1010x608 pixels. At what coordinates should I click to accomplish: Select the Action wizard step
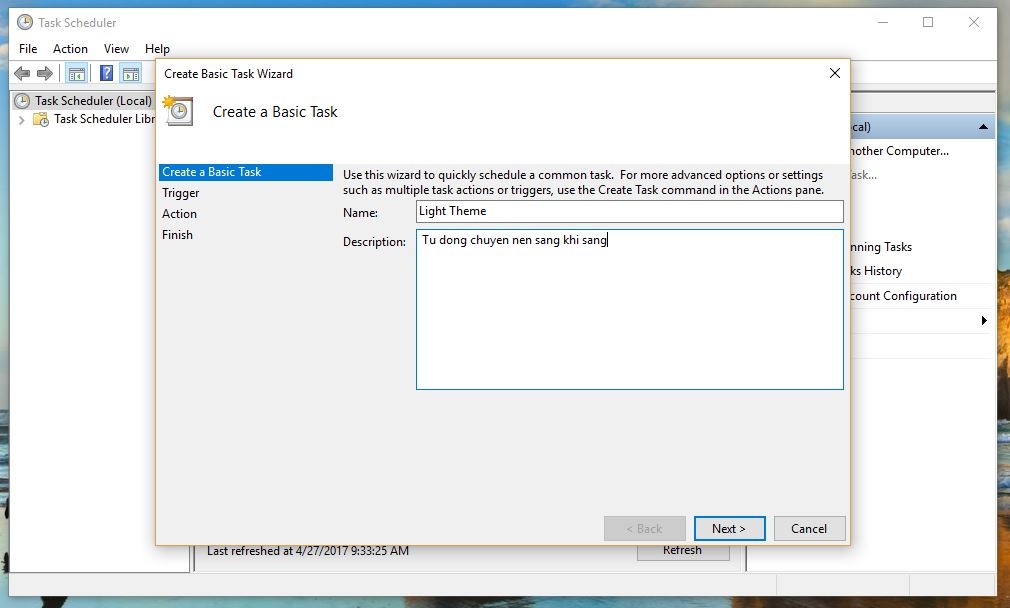(180, 214)
